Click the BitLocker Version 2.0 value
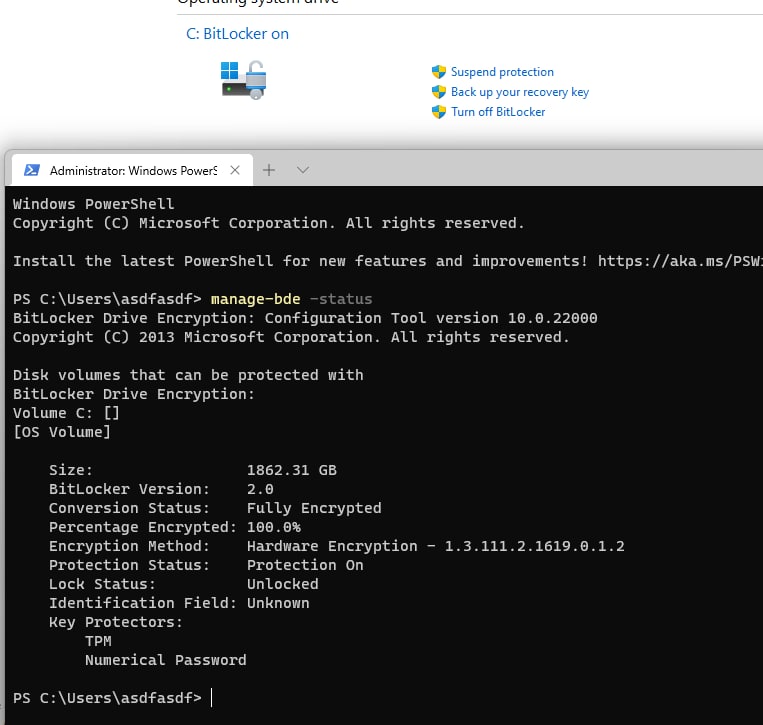This screenshot has width=763, height=725. click(x=260, y=489)
